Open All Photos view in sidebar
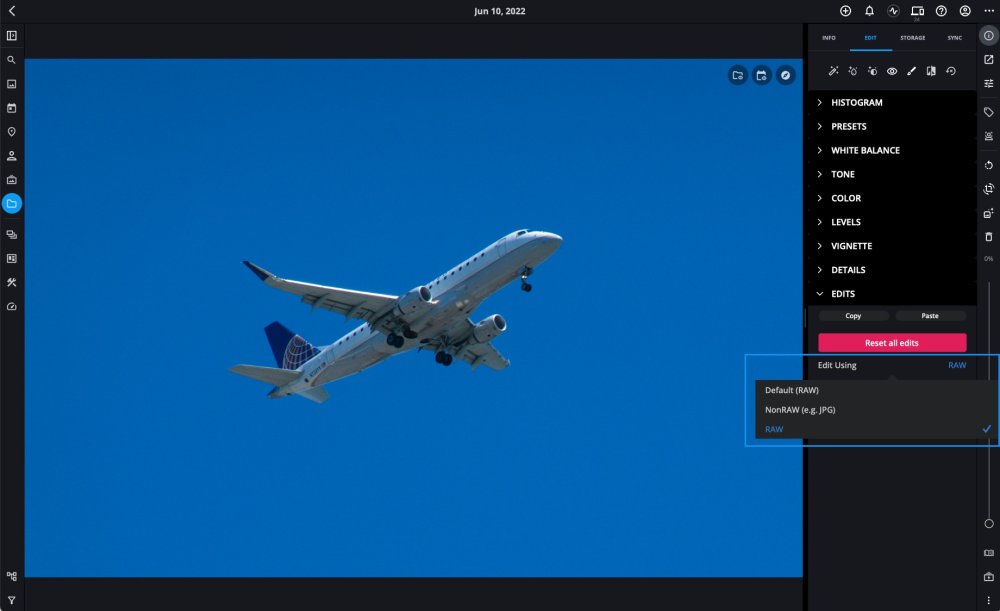 (x=11, y=84)
